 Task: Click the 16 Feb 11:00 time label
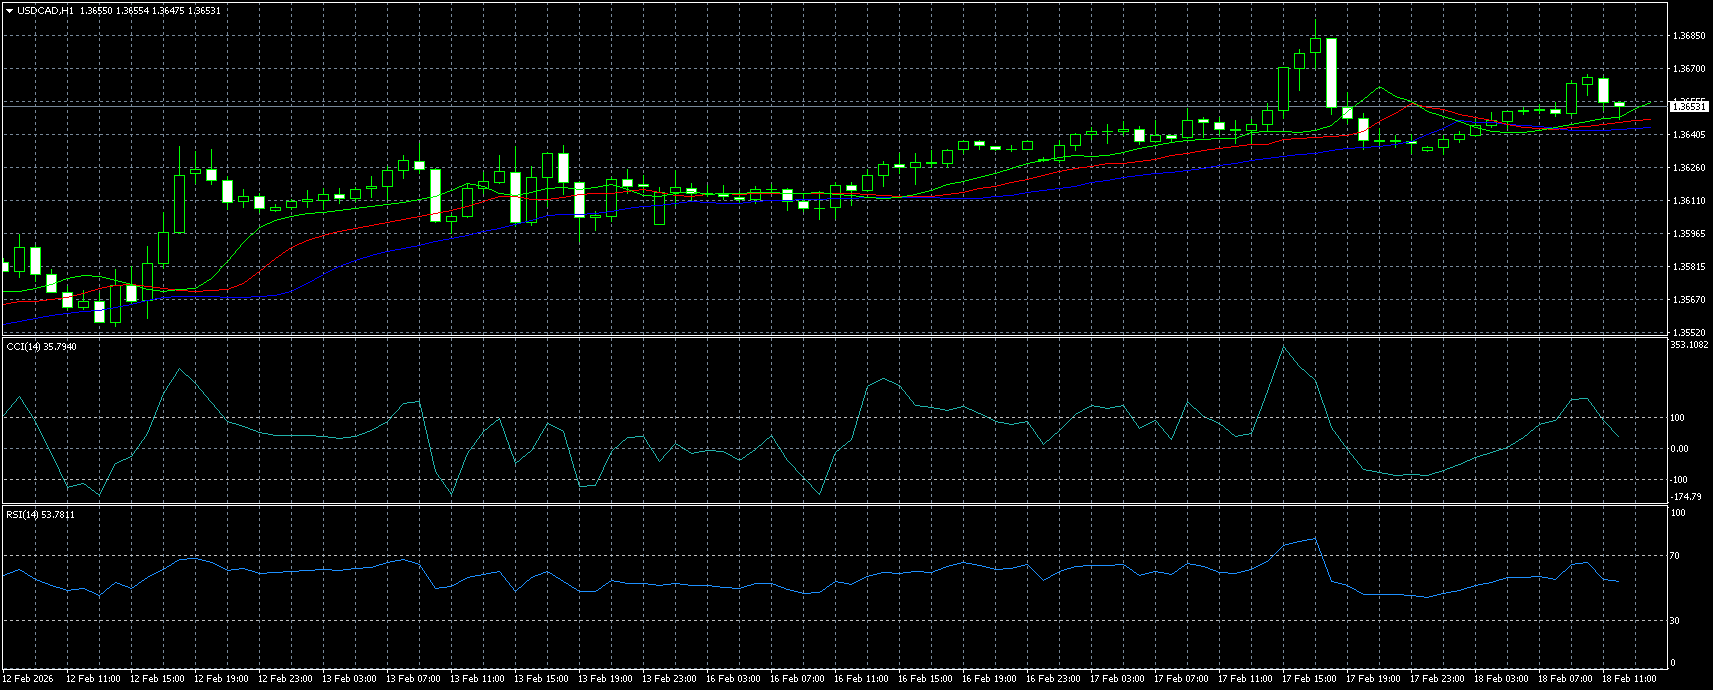pyautogui.click(x=861, y=678)
